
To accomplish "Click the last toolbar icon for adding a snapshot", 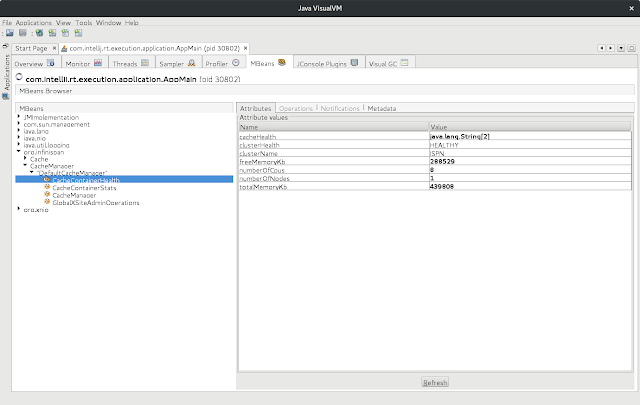I will [x=78, y=33].
